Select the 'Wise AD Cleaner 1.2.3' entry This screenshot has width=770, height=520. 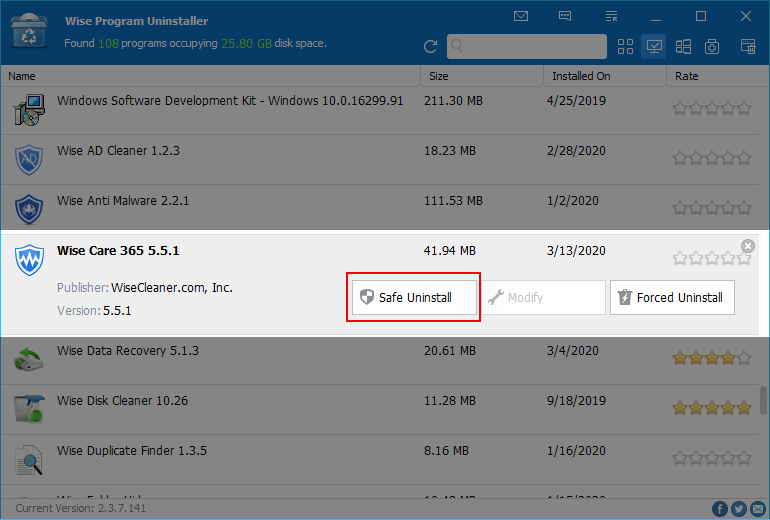click(118, 151)
